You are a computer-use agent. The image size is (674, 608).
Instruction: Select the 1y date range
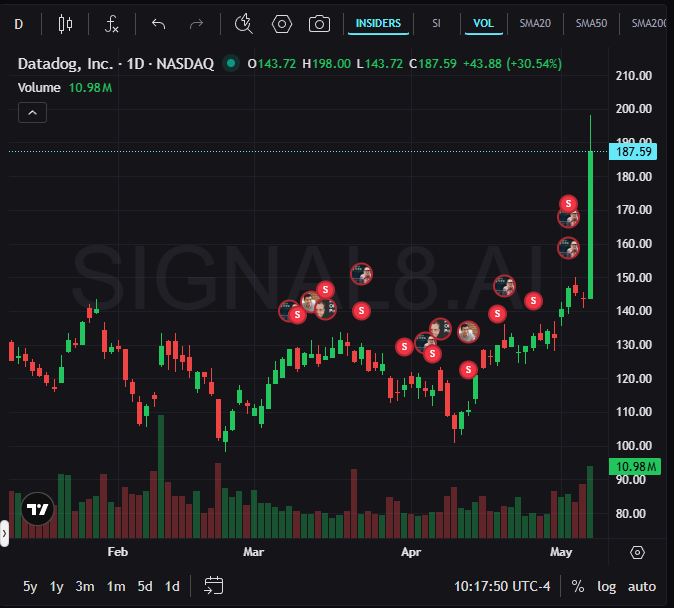point(57,586)
